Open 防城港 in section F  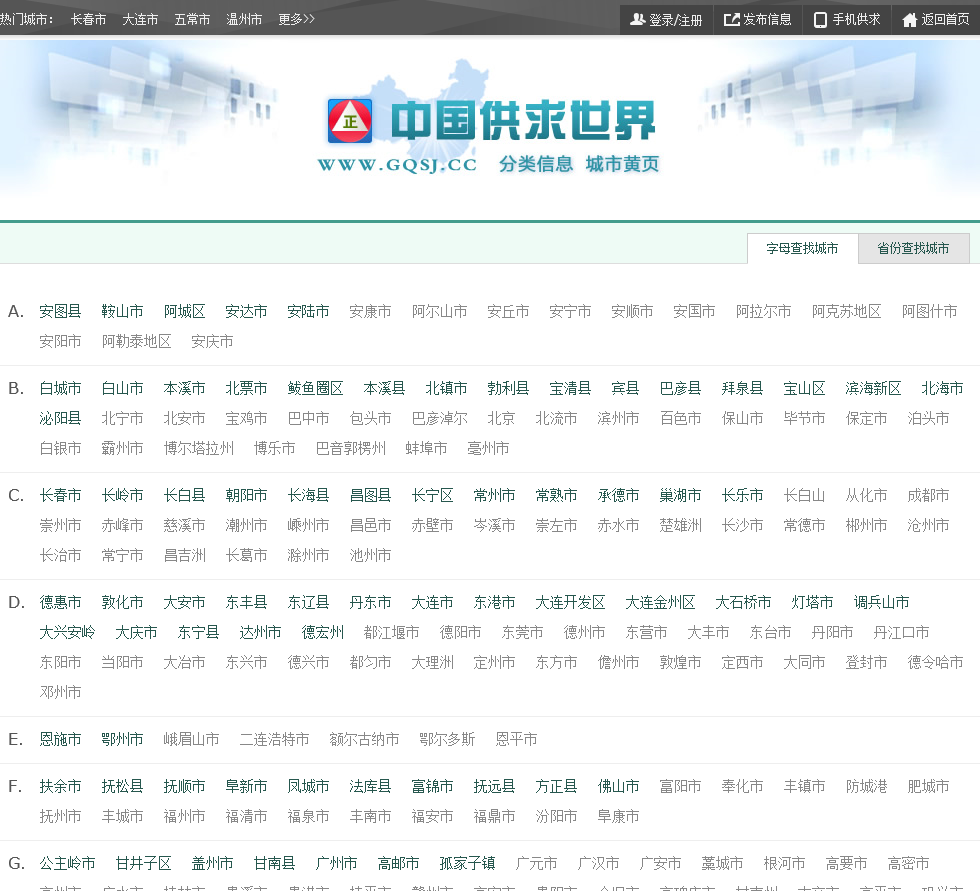(x=866, y=787)
